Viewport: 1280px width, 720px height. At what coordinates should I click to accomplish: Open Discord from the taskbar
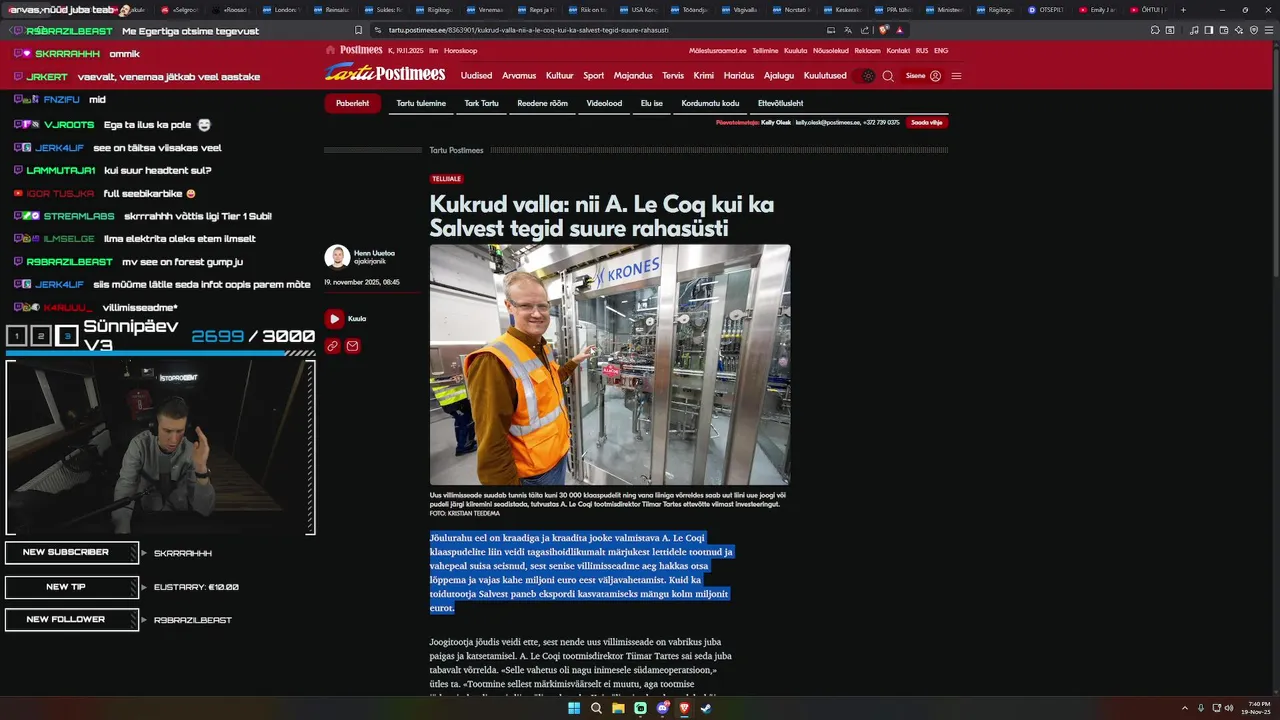[x=662, y=708]
